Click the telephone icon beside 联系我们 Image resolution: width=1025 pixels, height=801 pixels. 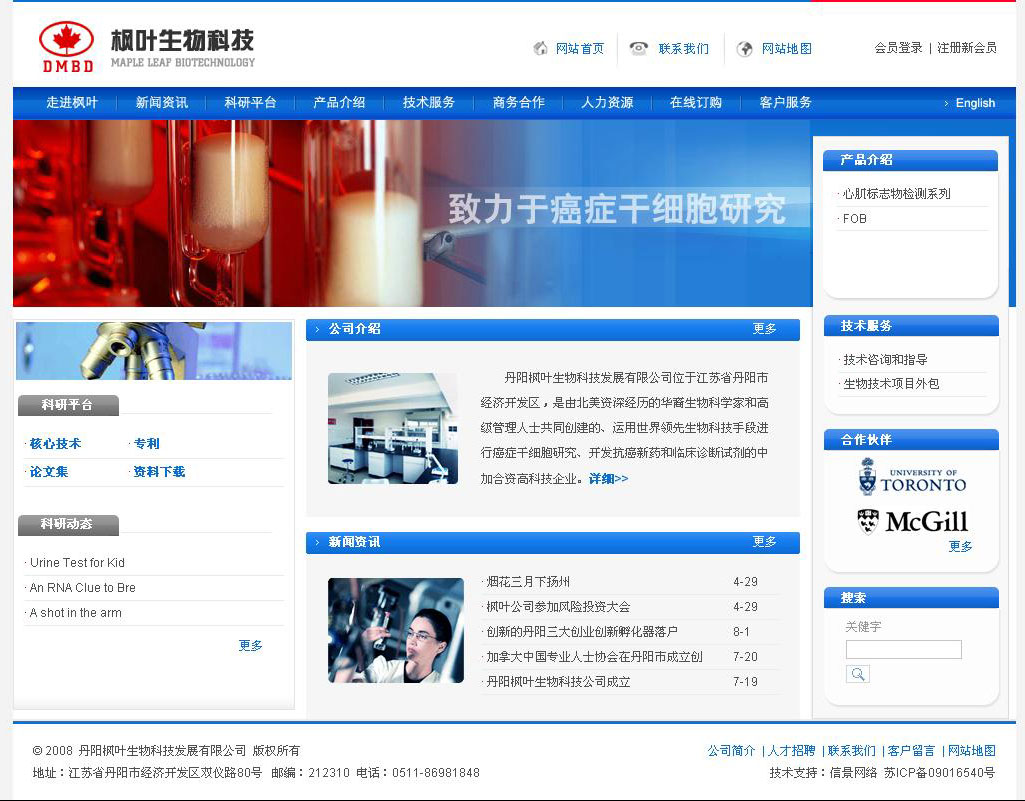point(638,49)
